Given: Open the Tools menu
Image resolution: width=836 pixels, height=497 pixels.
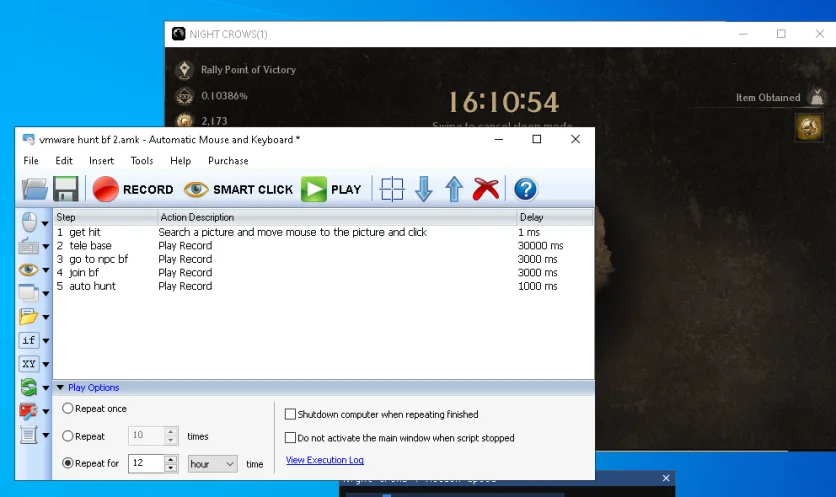Looking at the screenshot, I should [x=142, y=161].
